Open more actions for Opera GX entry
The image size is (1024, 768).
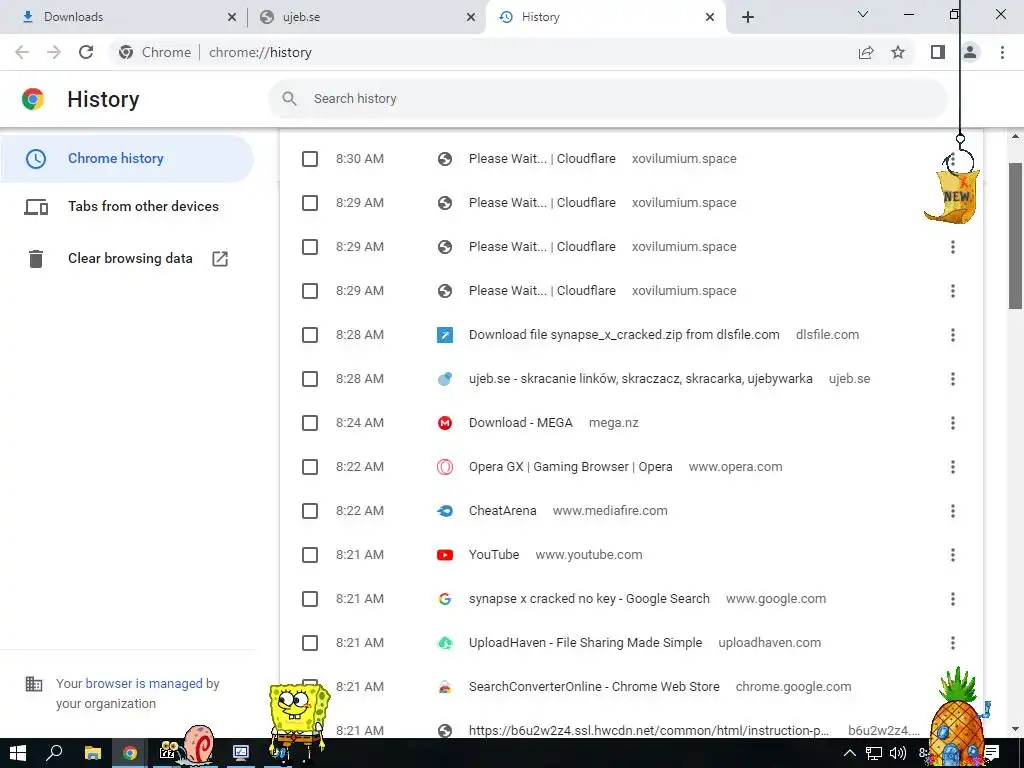pyautogui.click(x=953, y=467)
